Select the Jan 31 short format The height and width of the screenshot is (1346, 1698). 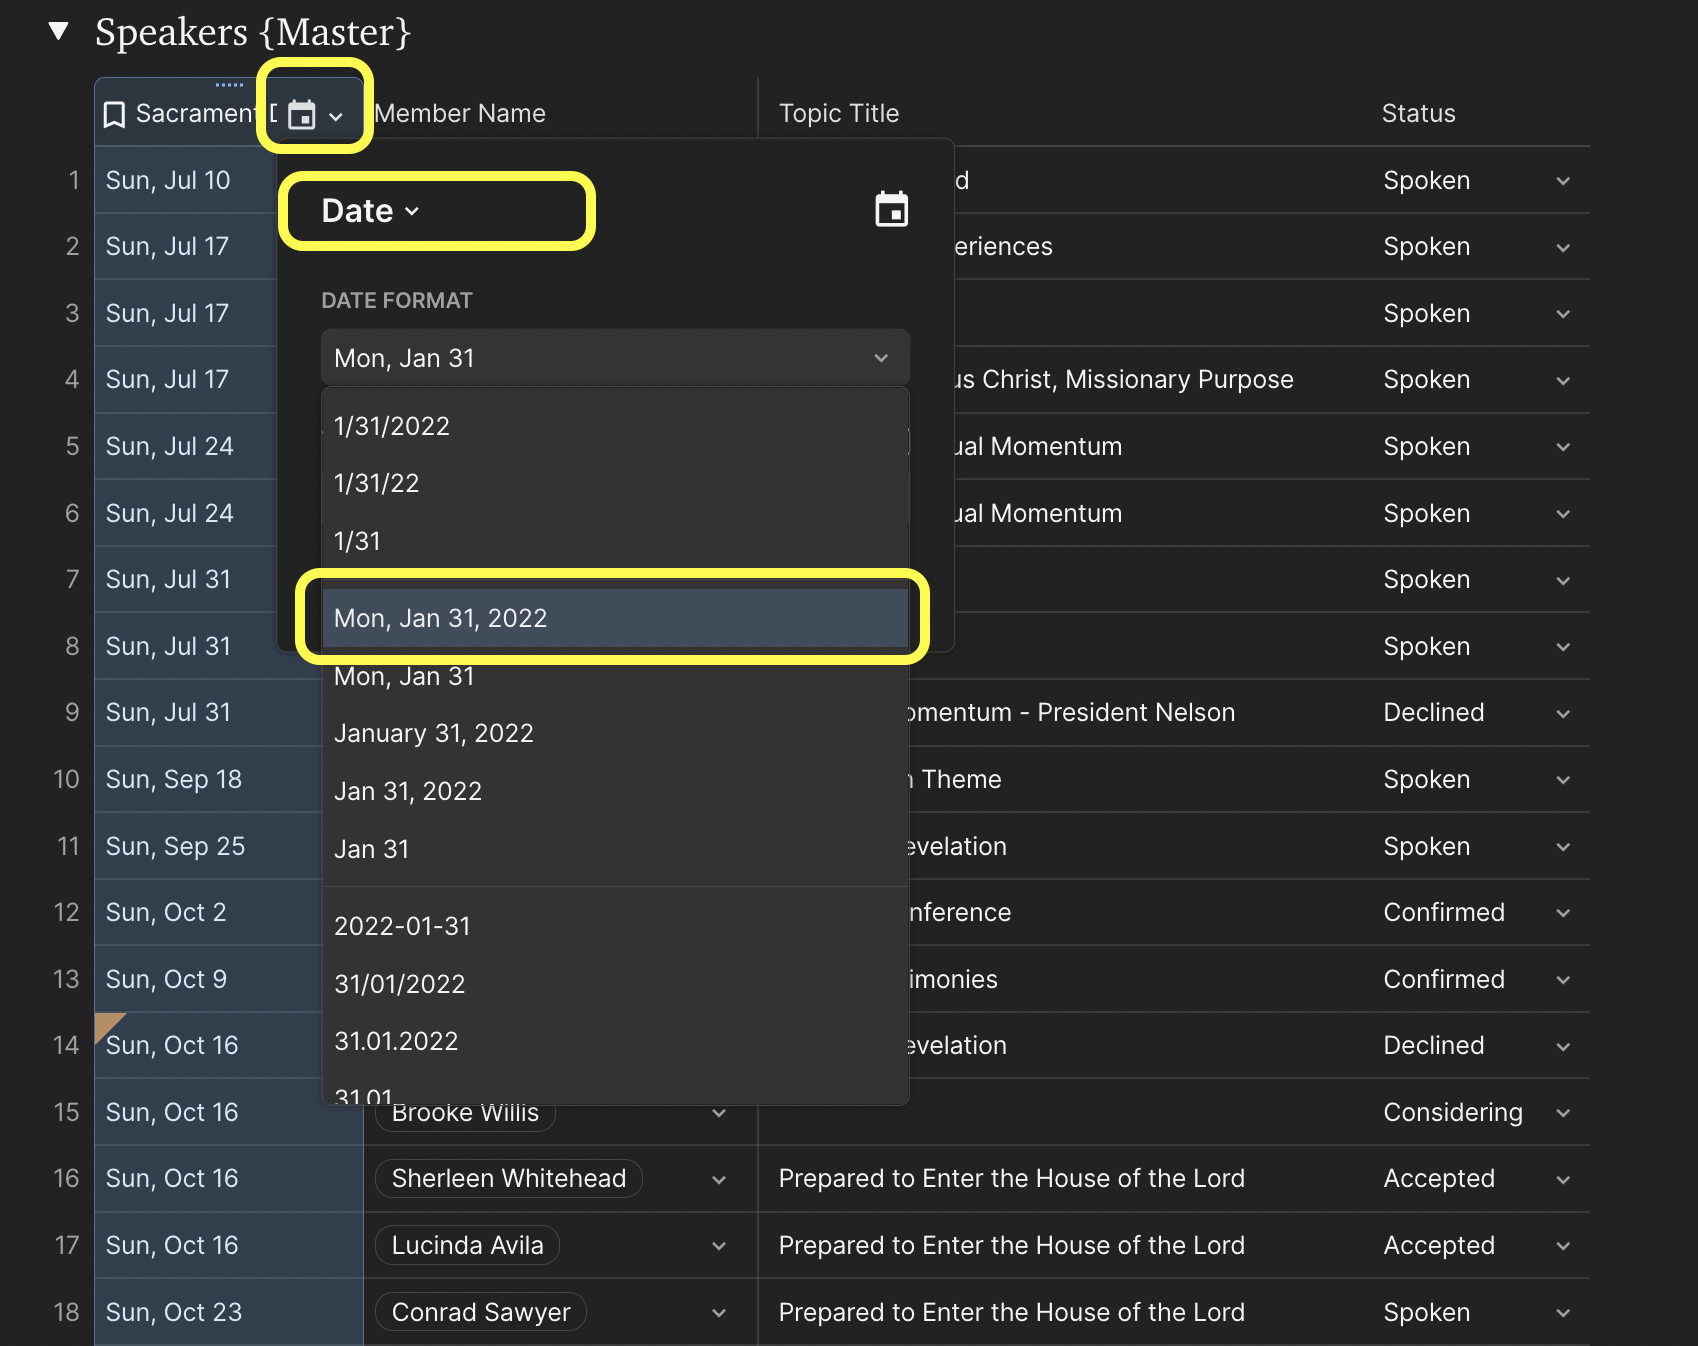tap(372, 849)
